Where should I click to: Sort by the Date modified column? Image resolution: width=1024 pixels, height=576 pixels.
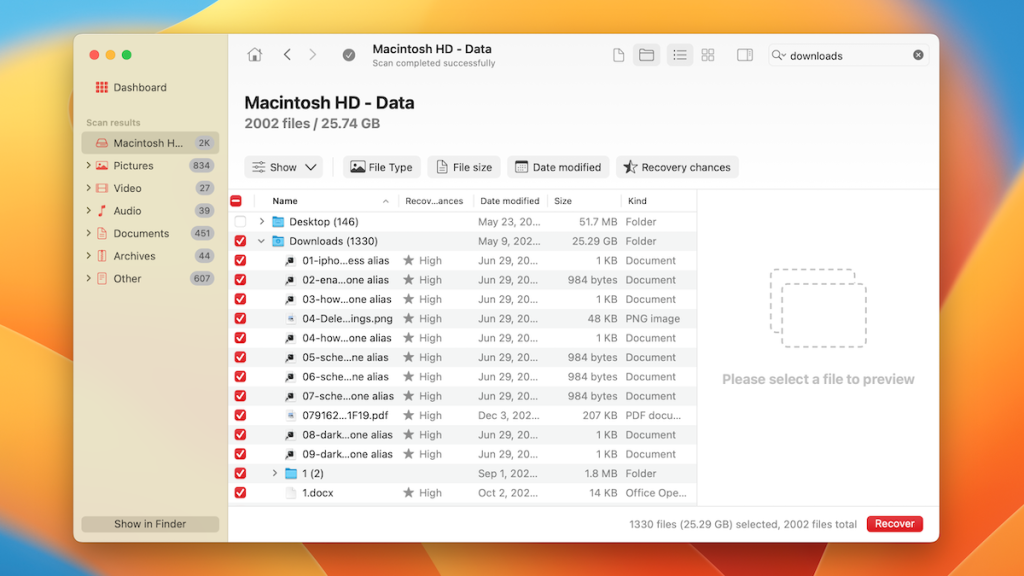(x=510, y=200)
